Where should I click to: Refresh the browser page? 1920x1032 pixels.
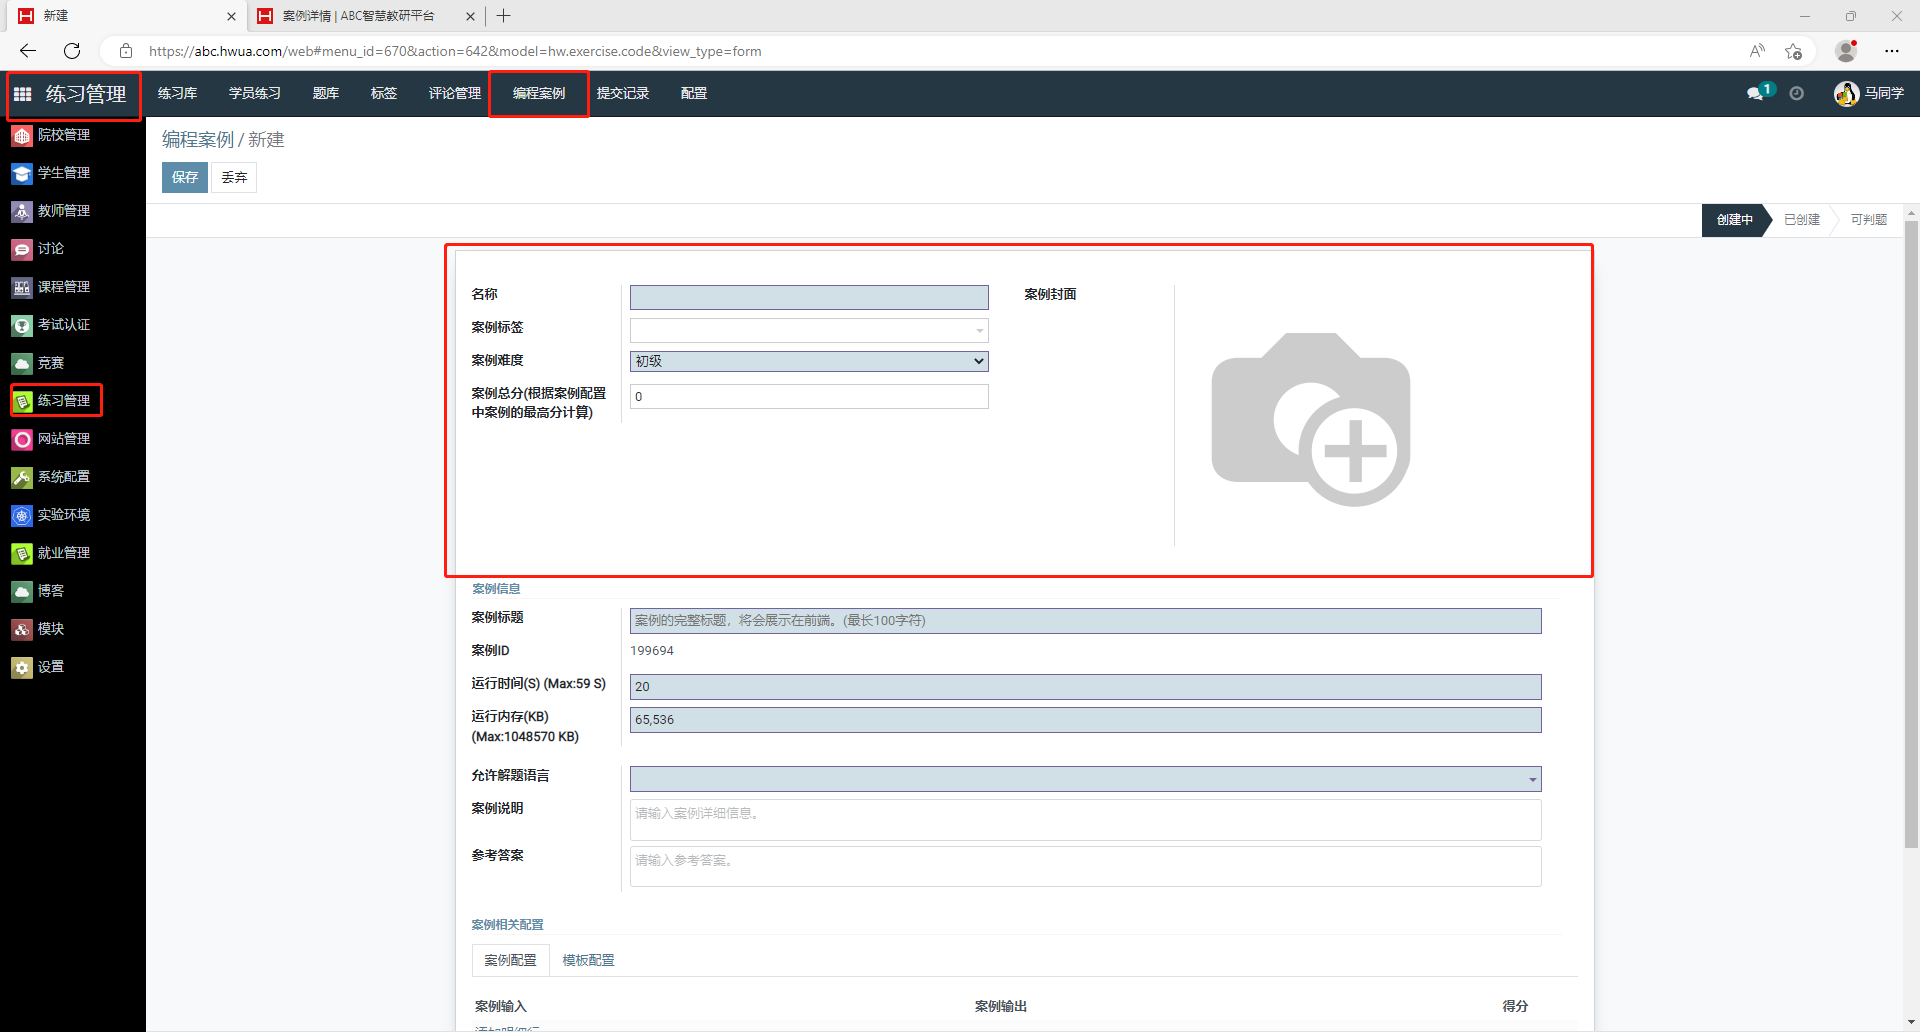(72, 51)
